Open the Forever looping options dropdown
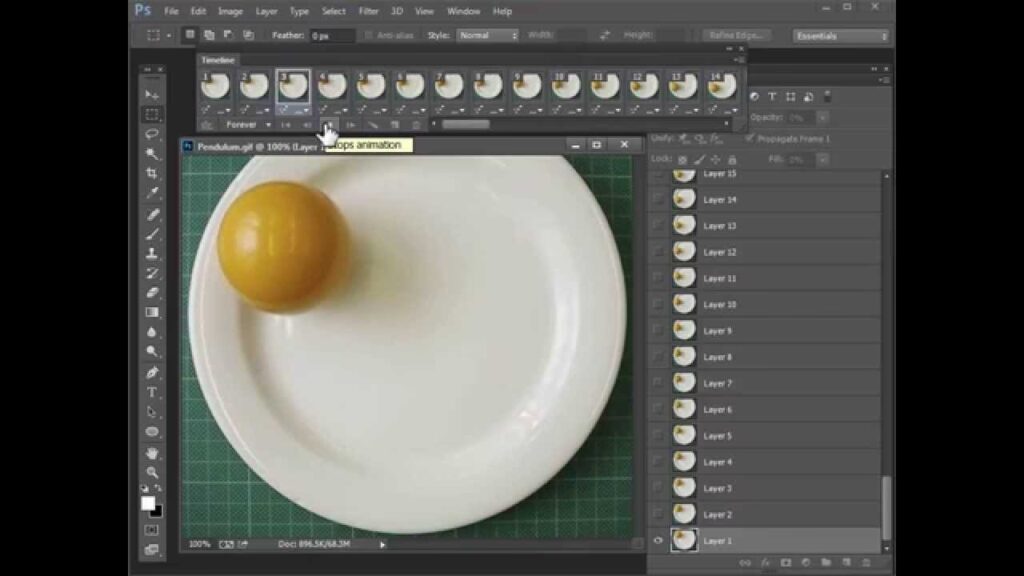The height and width of the screenshot is (576, 1024). click(x=248, y=125)
